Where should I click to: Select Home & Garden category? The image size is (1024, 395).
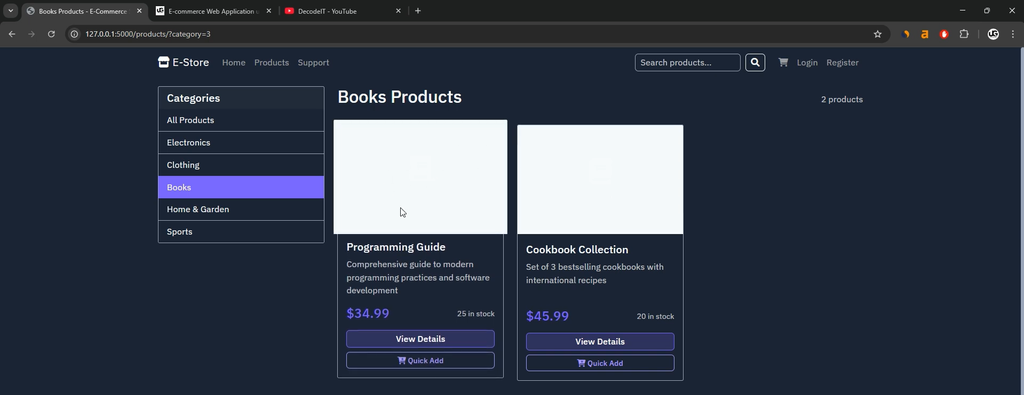pos(241,209)
